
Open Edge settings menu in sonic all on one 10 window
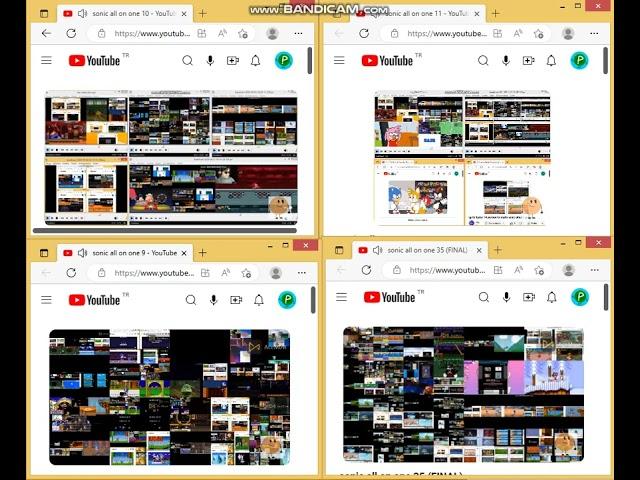click(298, 33)
